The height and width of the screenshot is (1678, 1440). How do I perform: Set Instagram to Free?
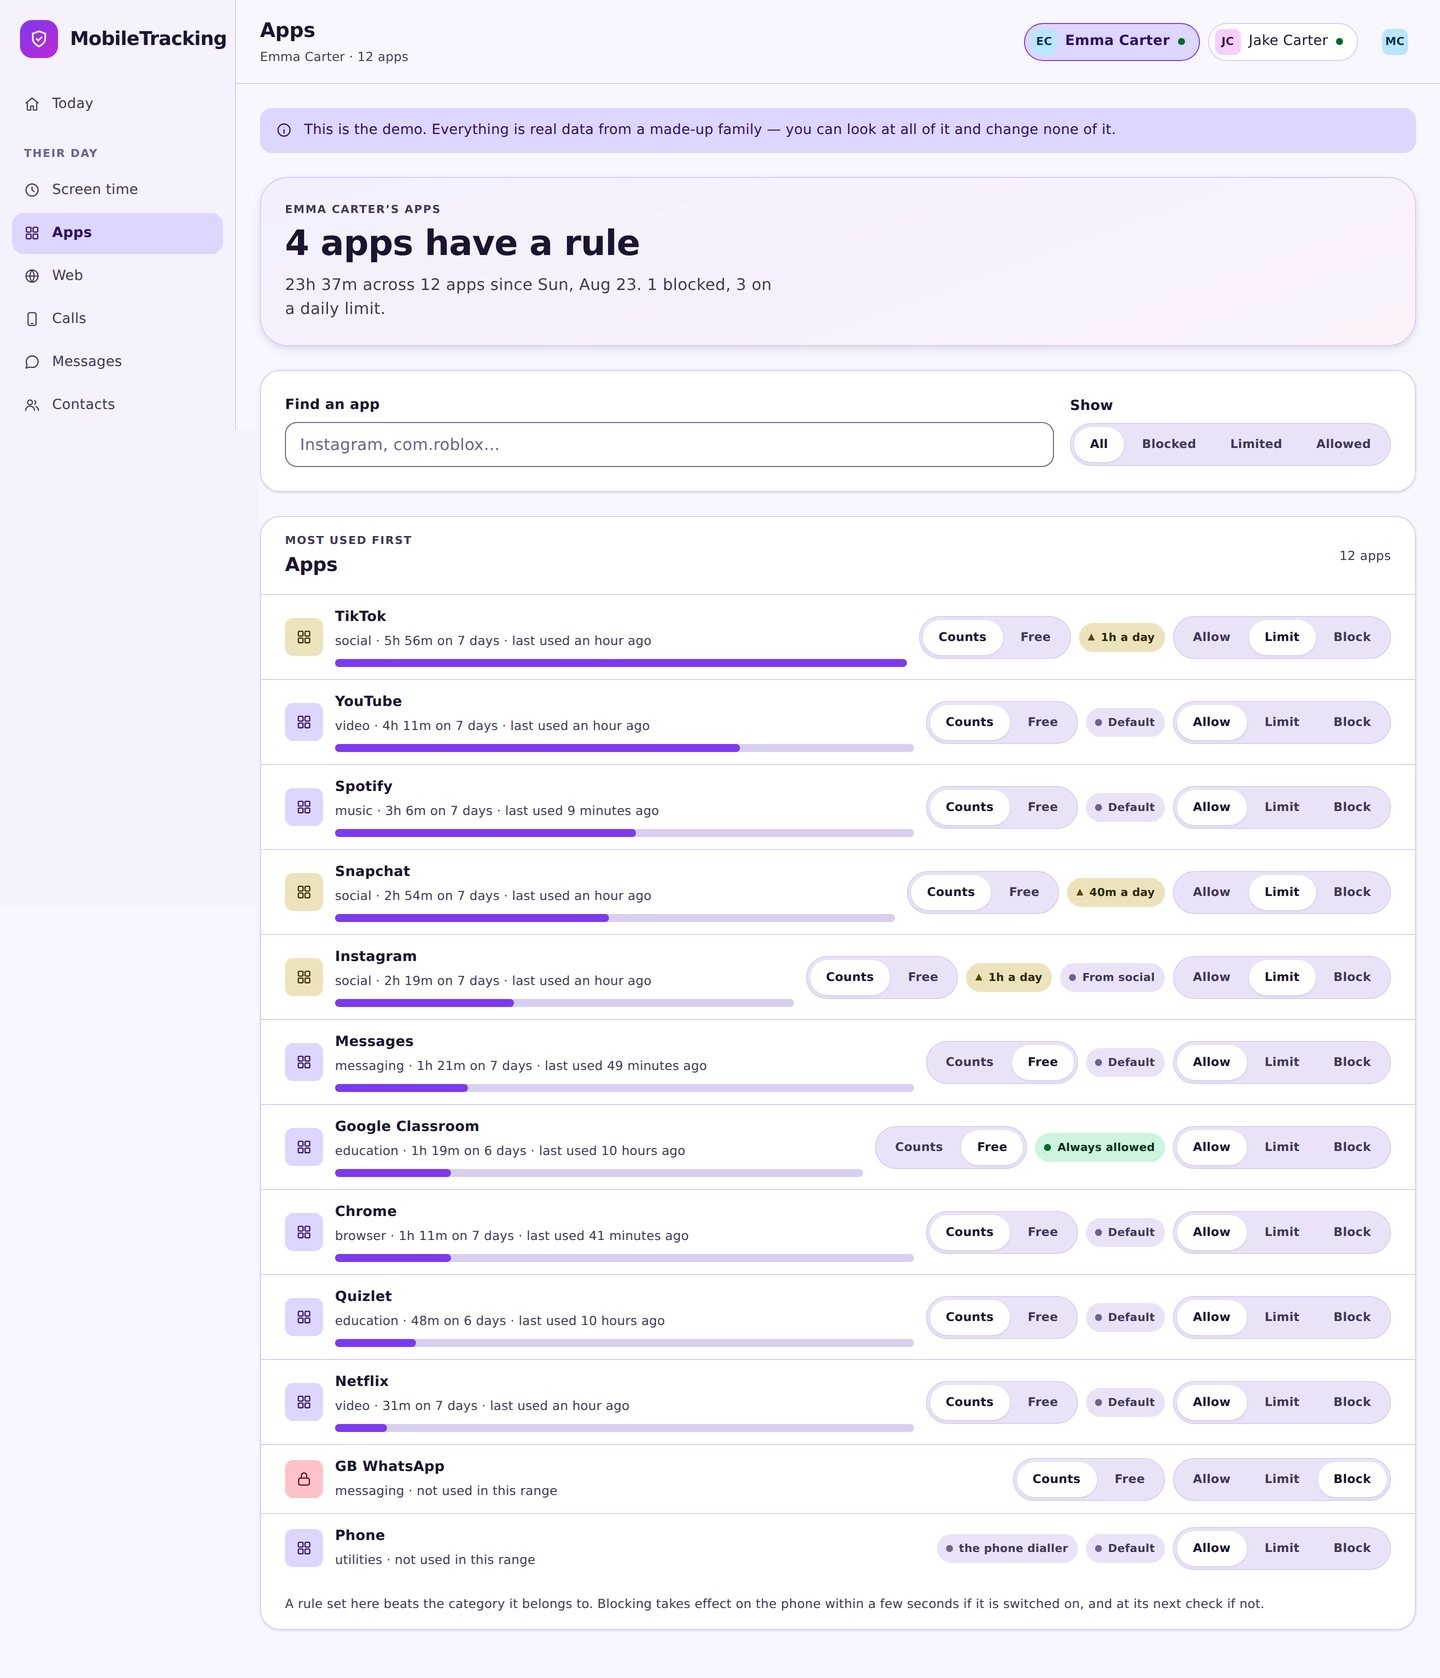(923, 977)
